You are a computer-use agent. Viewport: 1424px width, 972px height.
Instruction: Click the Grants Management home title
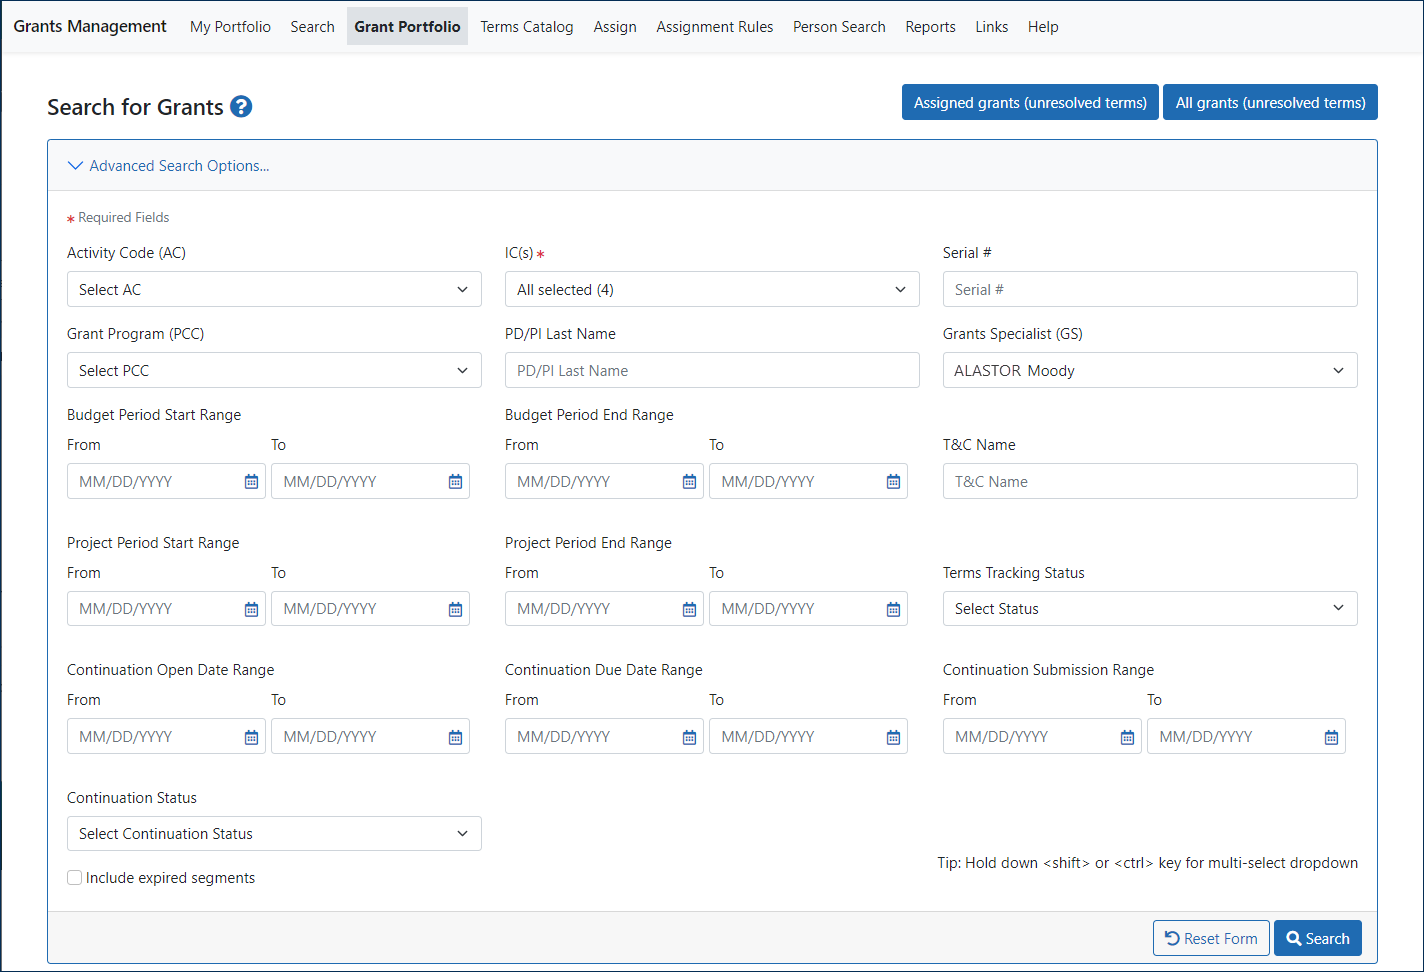pos(90,26)
